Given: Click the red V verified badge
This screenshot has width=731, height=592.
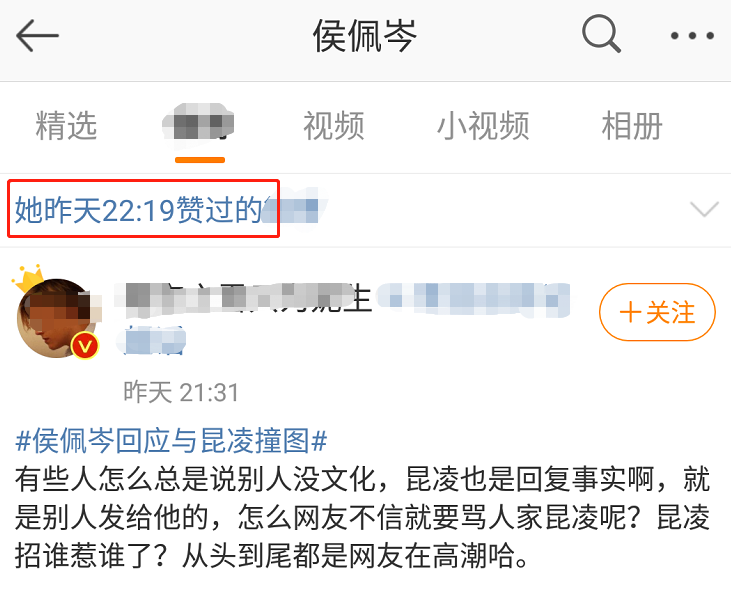Looking at the screenshot, I should pos(84,346).
